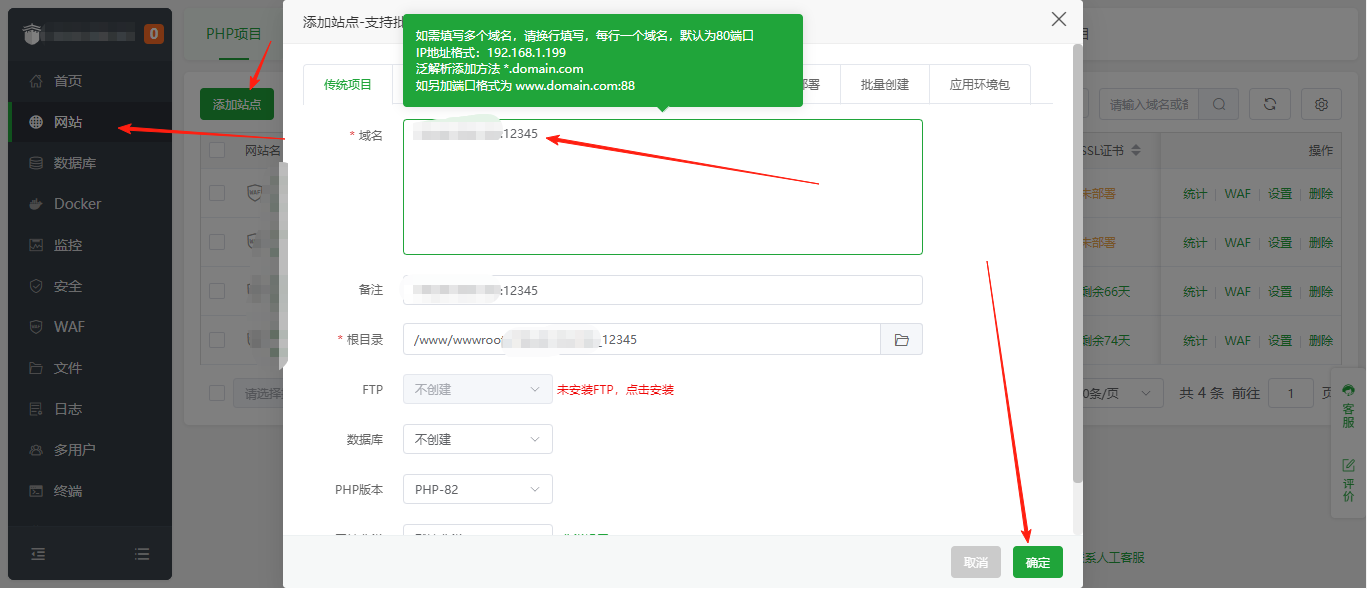
Task: Confirm site creation with the 确定 button
Action: coord(1037,562)
